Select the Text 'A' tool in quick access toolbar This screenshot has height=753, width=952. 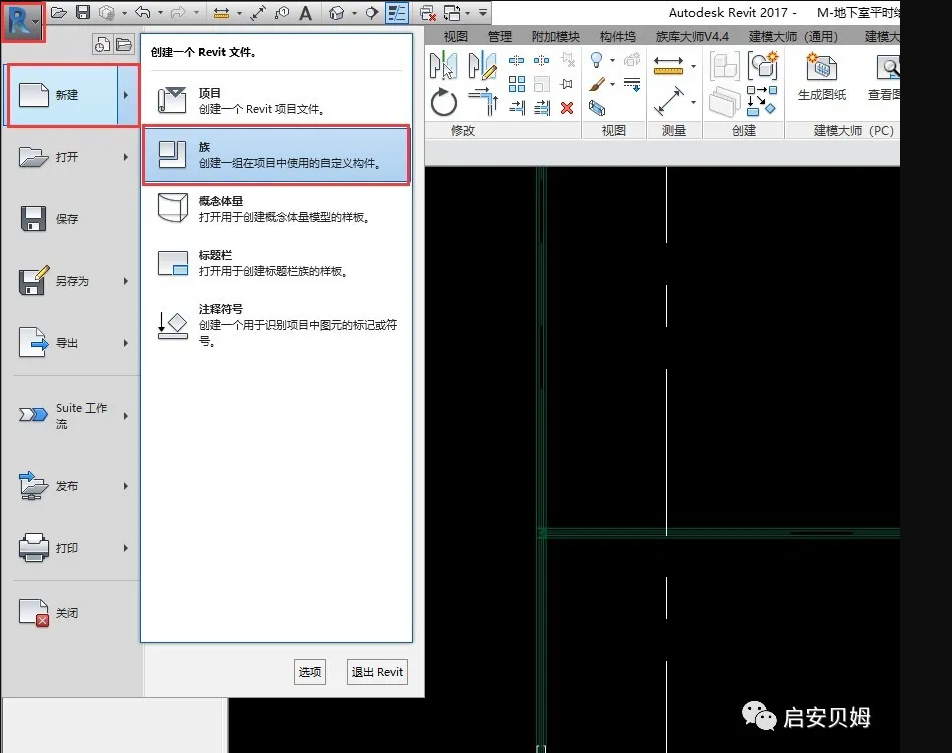click(306, 13)
